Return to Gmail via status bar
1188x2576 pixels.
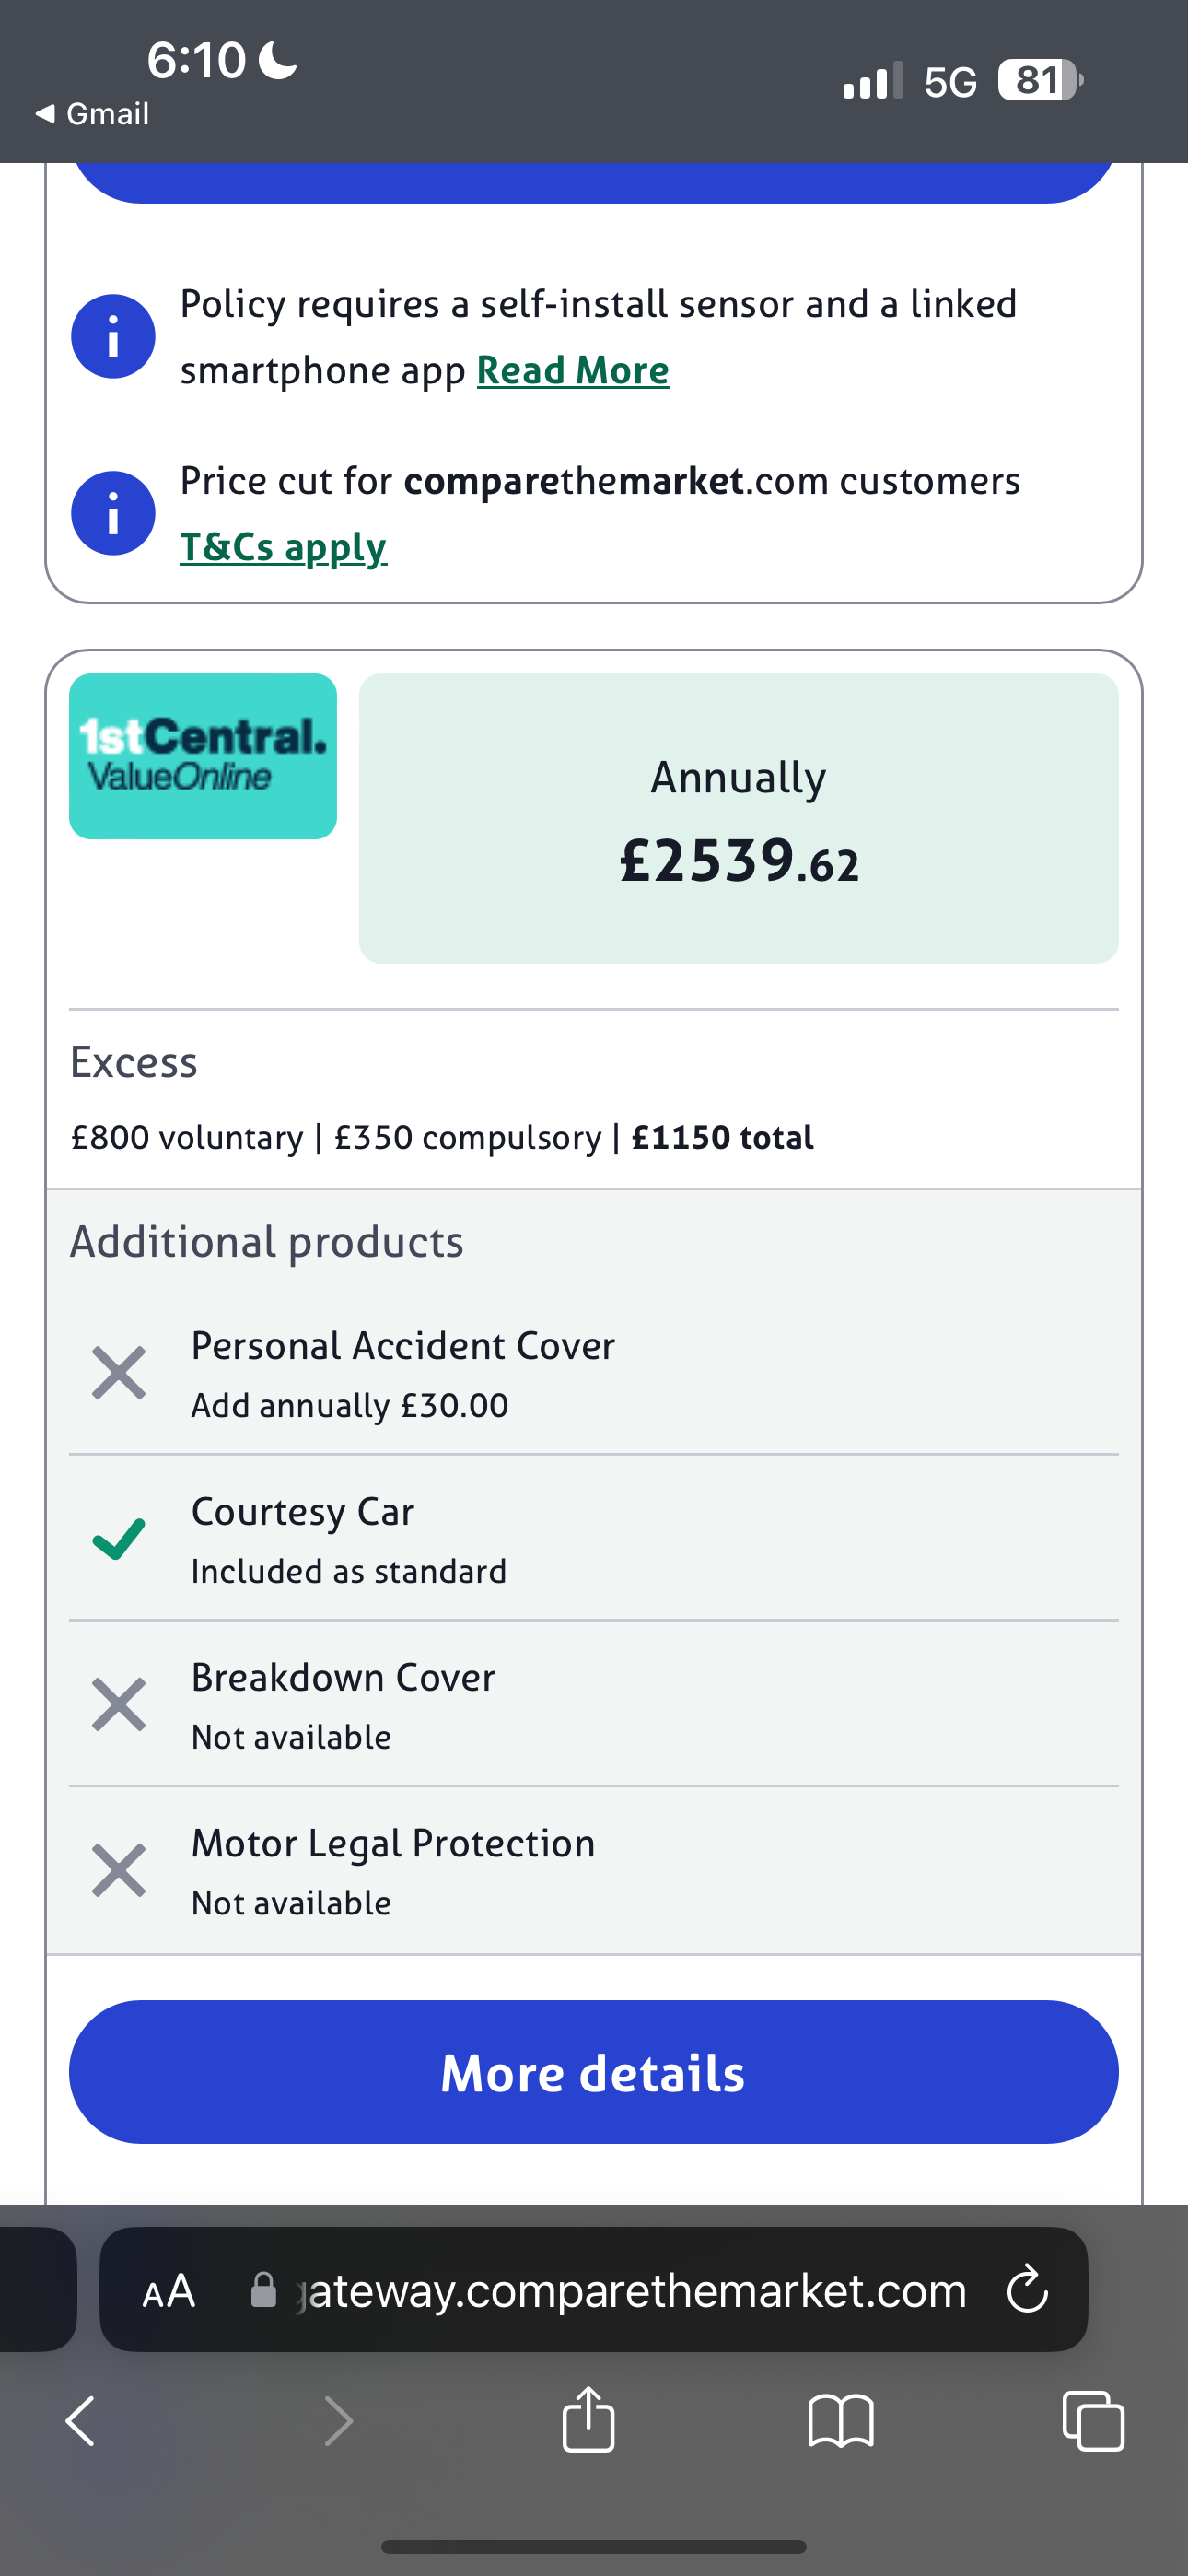[93, 114]
